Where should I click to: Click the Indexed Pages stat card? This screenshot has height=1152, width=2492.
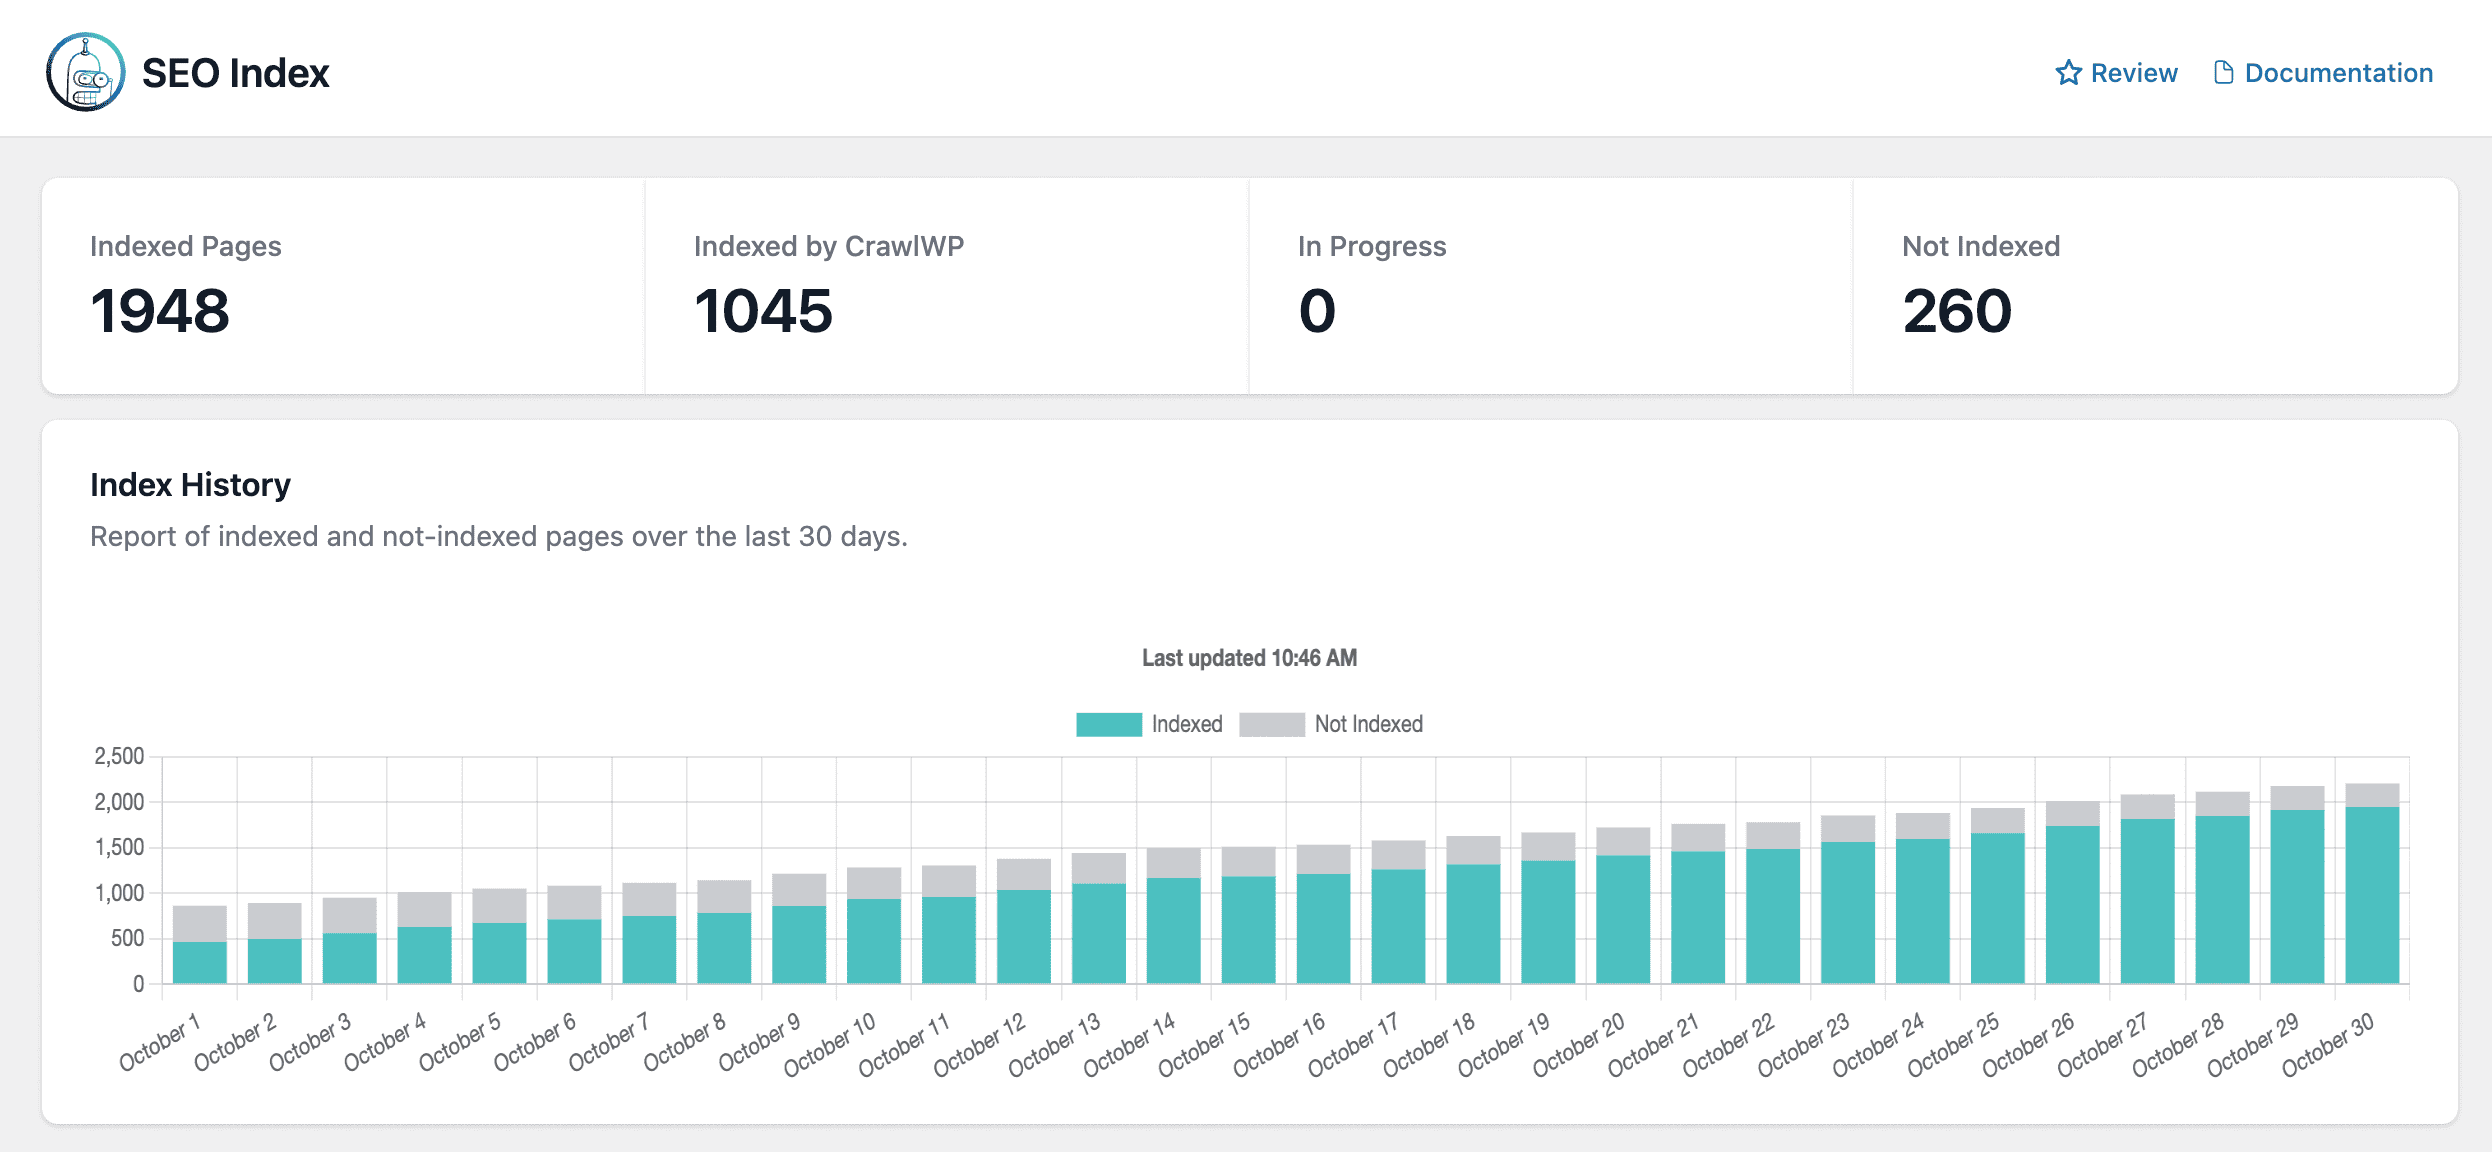coord(343,286)
